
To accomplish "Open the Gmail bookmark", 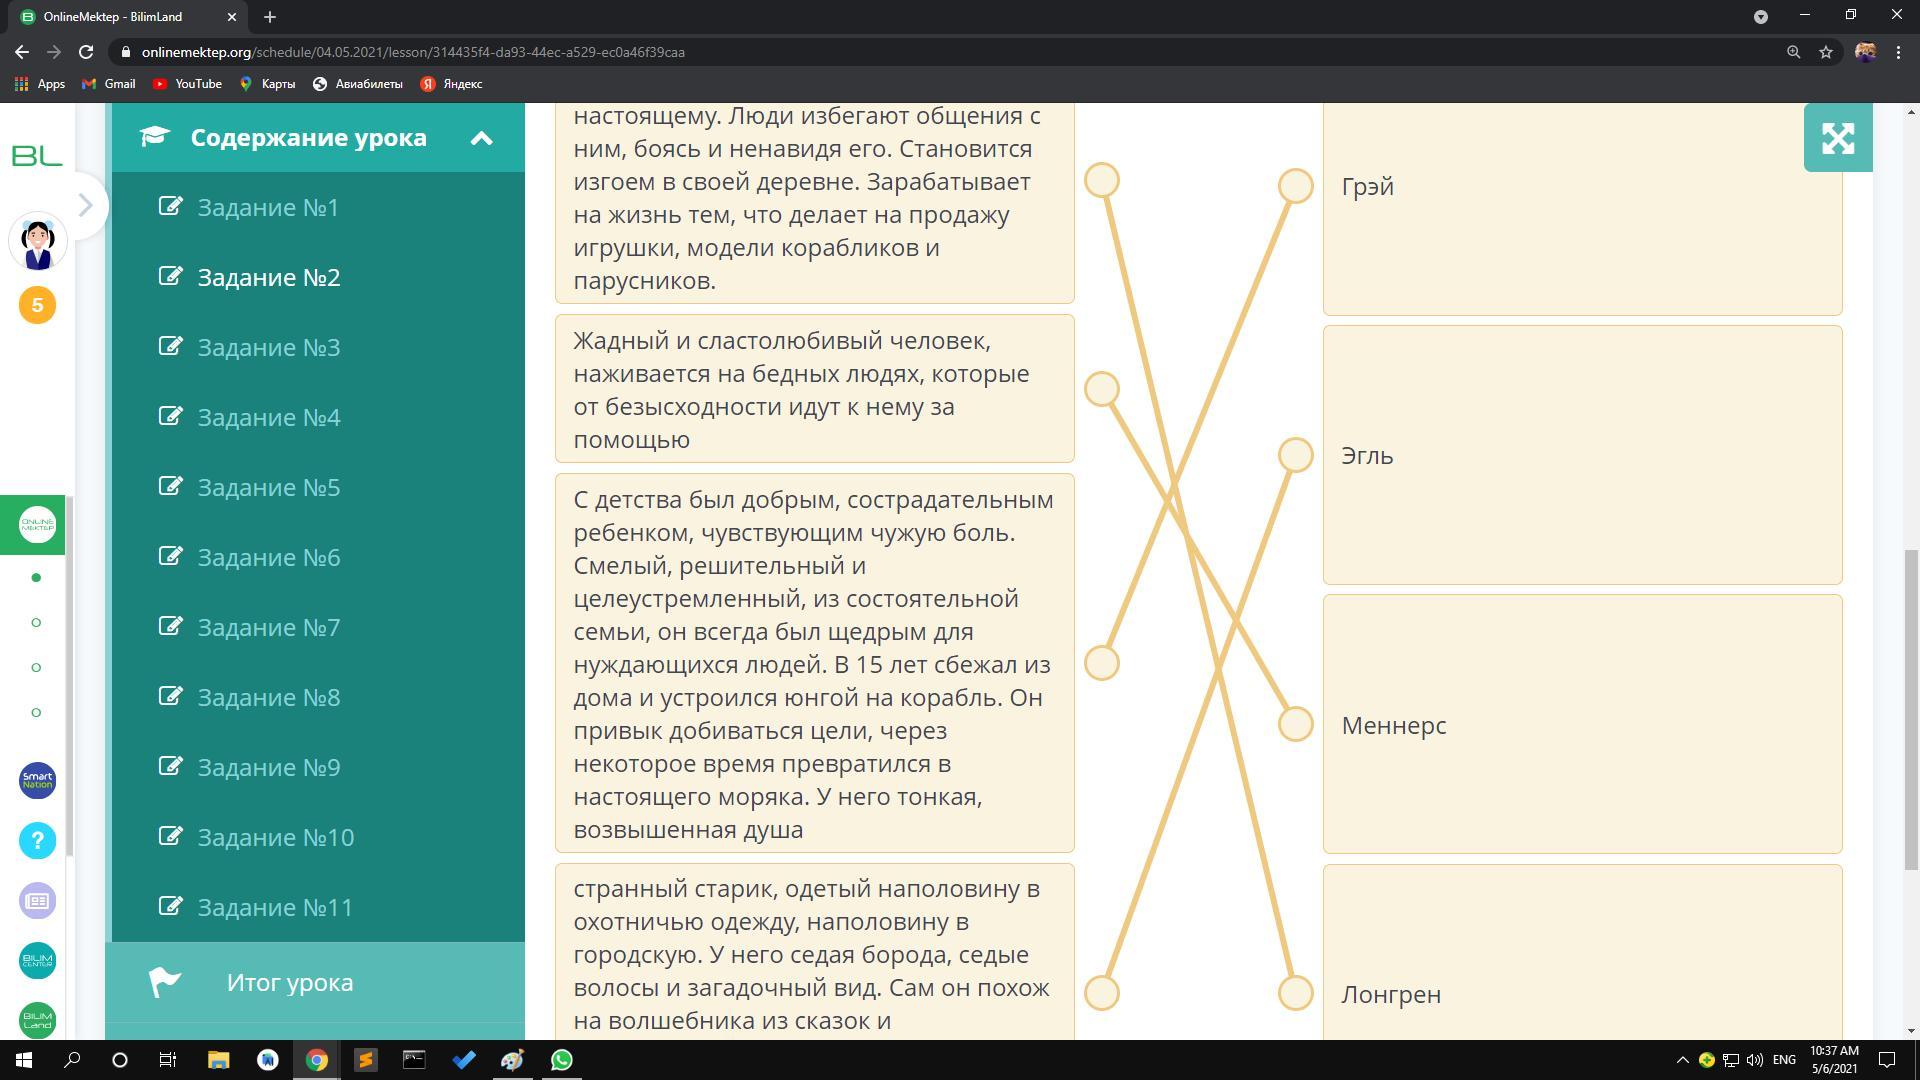I will click(109, 84).
